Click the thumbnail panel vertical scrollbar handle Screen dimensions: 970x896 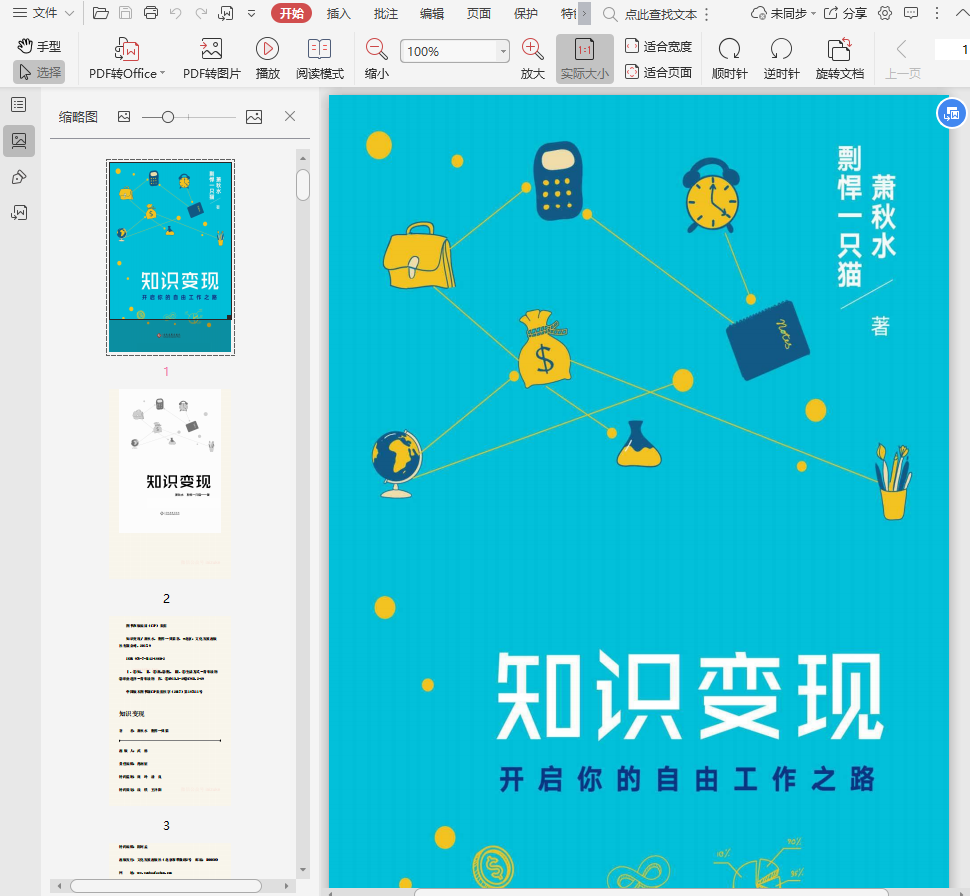303,185
